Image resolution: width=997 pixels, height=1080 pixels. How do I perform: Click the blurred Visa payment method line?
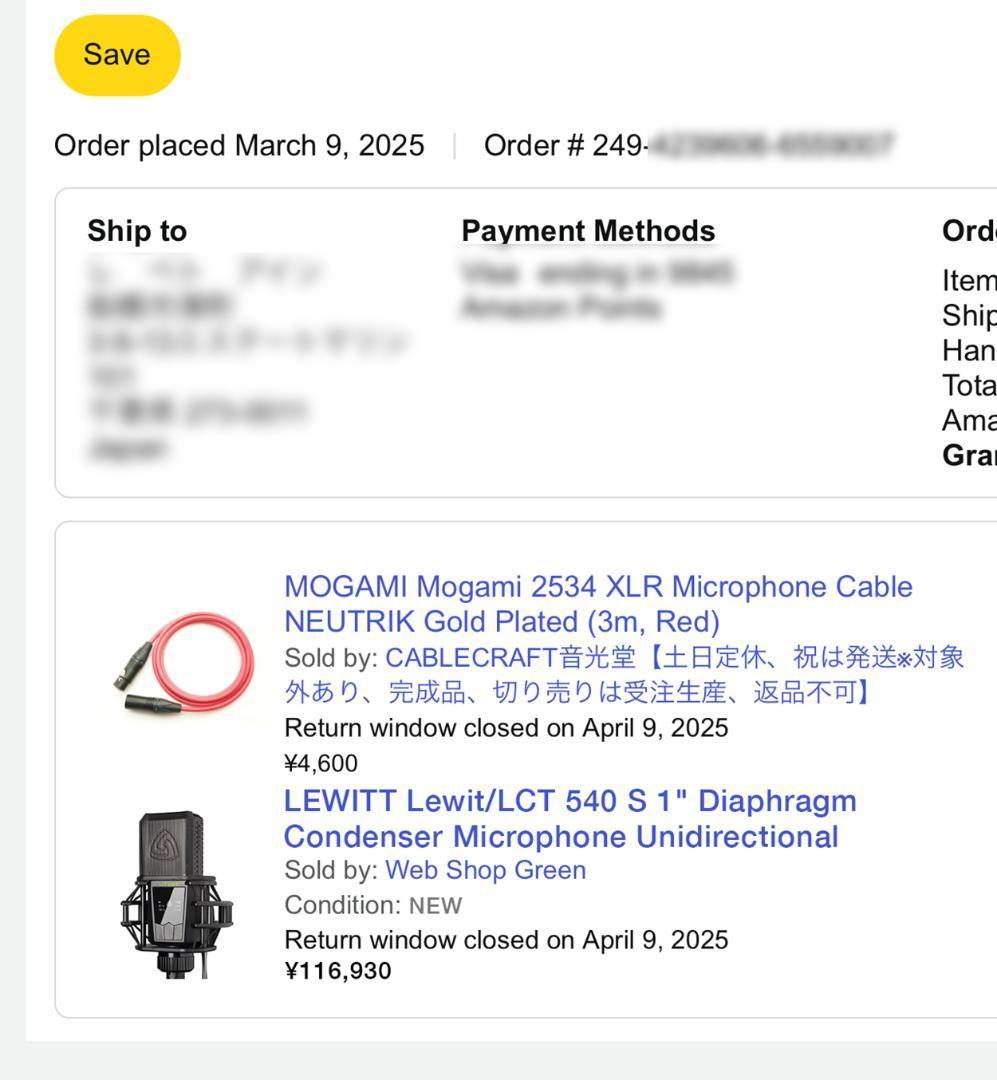point(597,272)
